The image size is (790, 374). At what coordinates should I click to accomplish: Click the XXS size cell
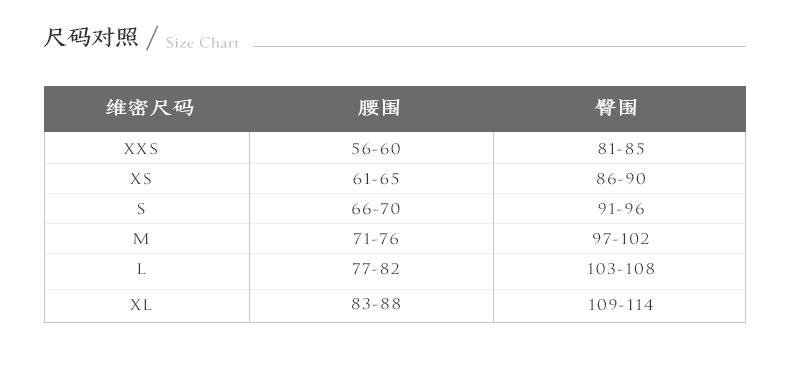coord(141,149)
